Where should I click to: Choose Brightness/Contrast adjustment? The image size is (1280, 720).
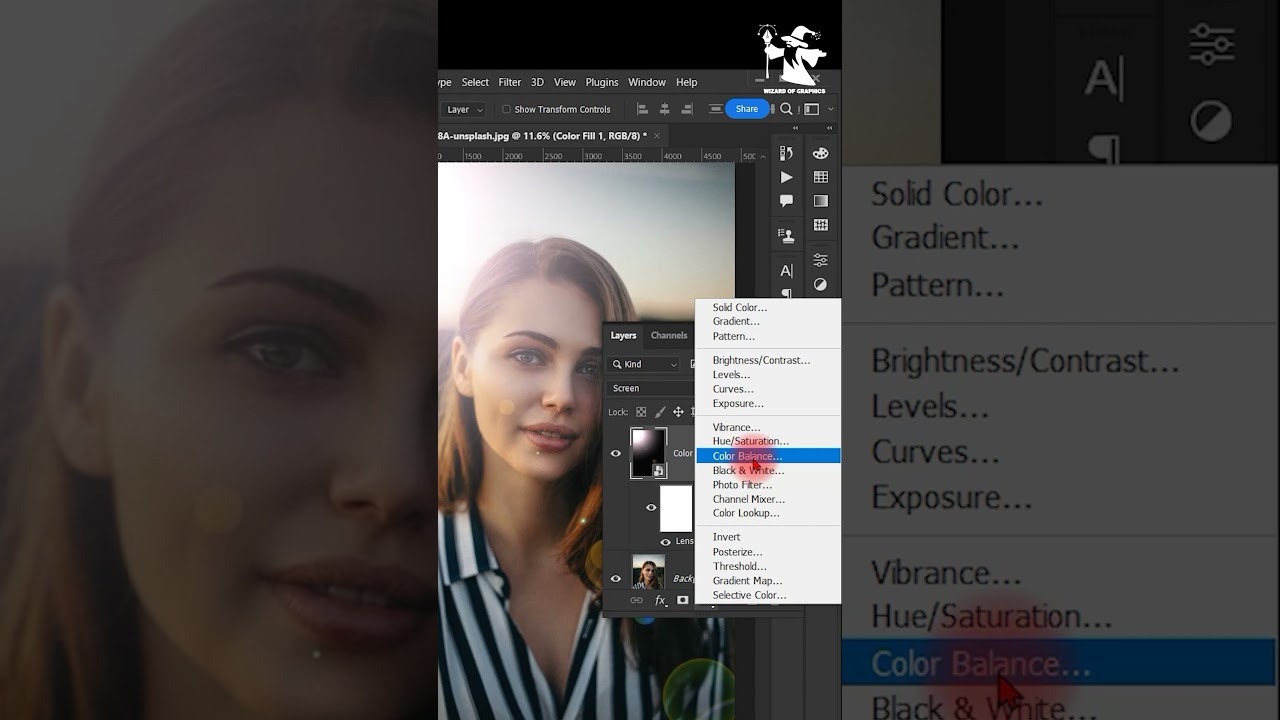click(x=768, y=360)
